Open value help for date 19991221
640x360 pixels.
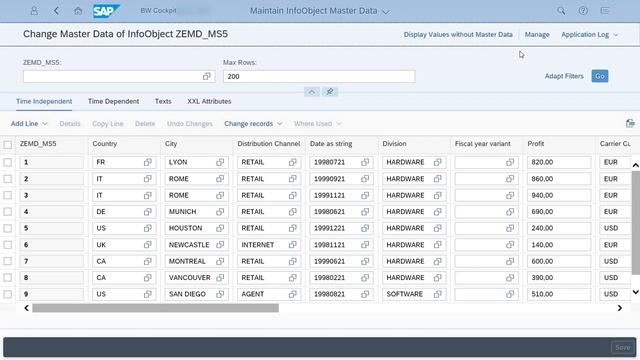pos(365,228)
